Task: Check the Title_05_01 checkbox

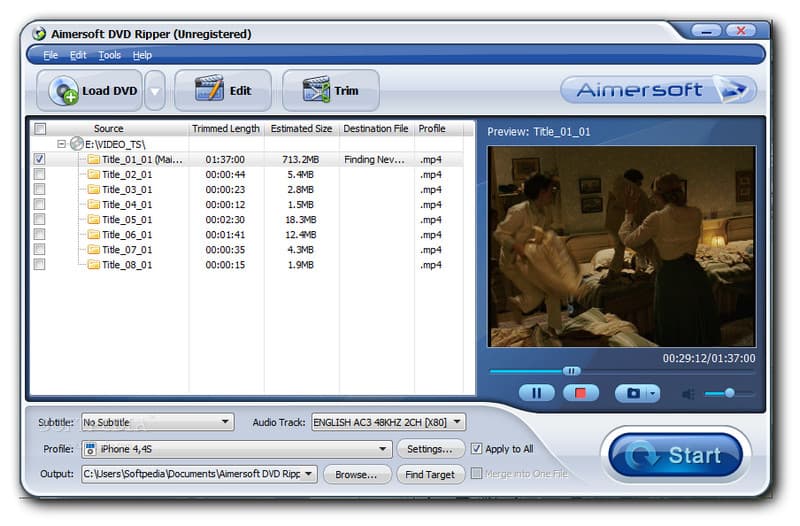Action: pos(39,219)
